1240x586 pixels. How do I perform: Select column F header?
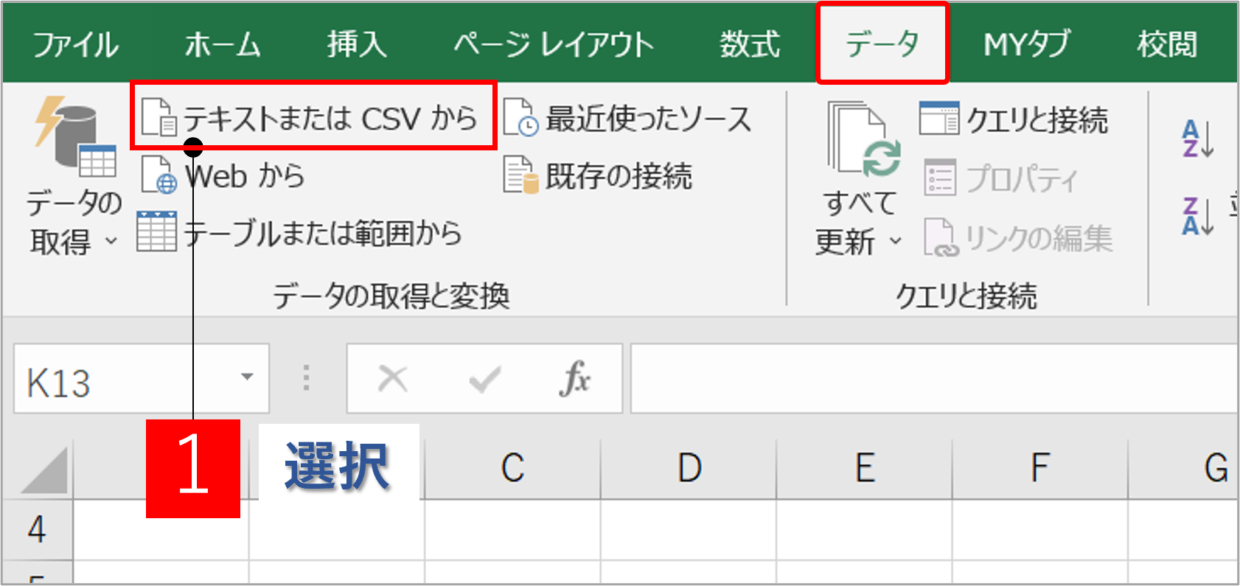pos(1040,467)
